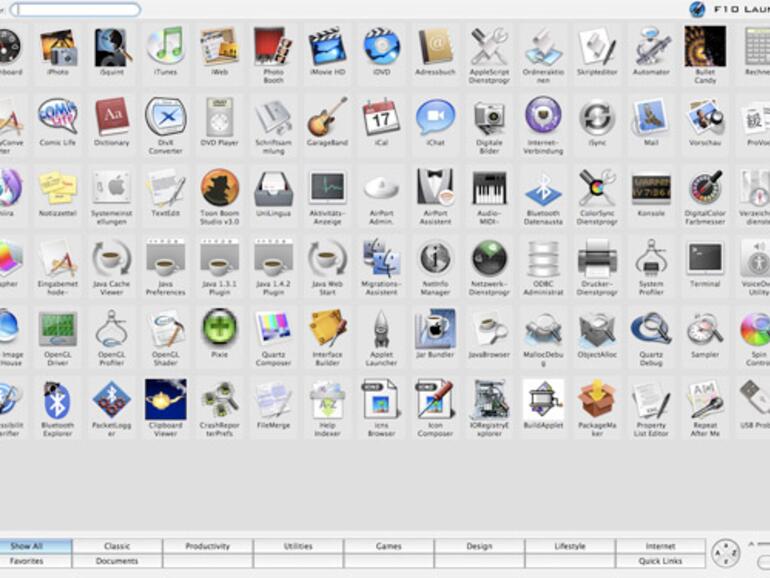Click the Photo Booth icon

[274, 47]
